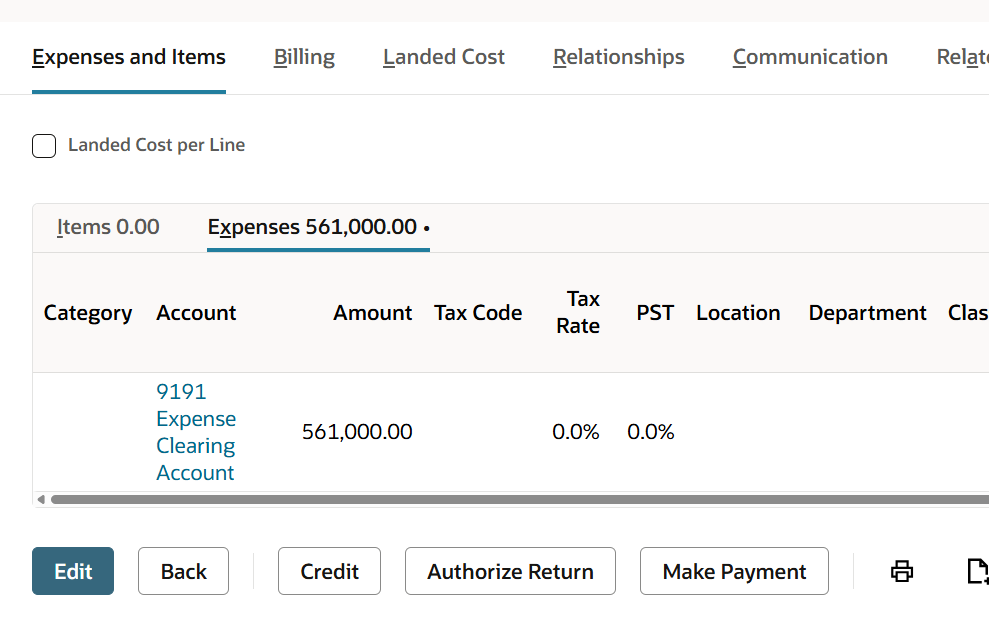Image resolution: width=989 pixels, height=618 pixels.
Task: Select Expenses 561,000.00 subtab
Action: [x=319, y=227]
